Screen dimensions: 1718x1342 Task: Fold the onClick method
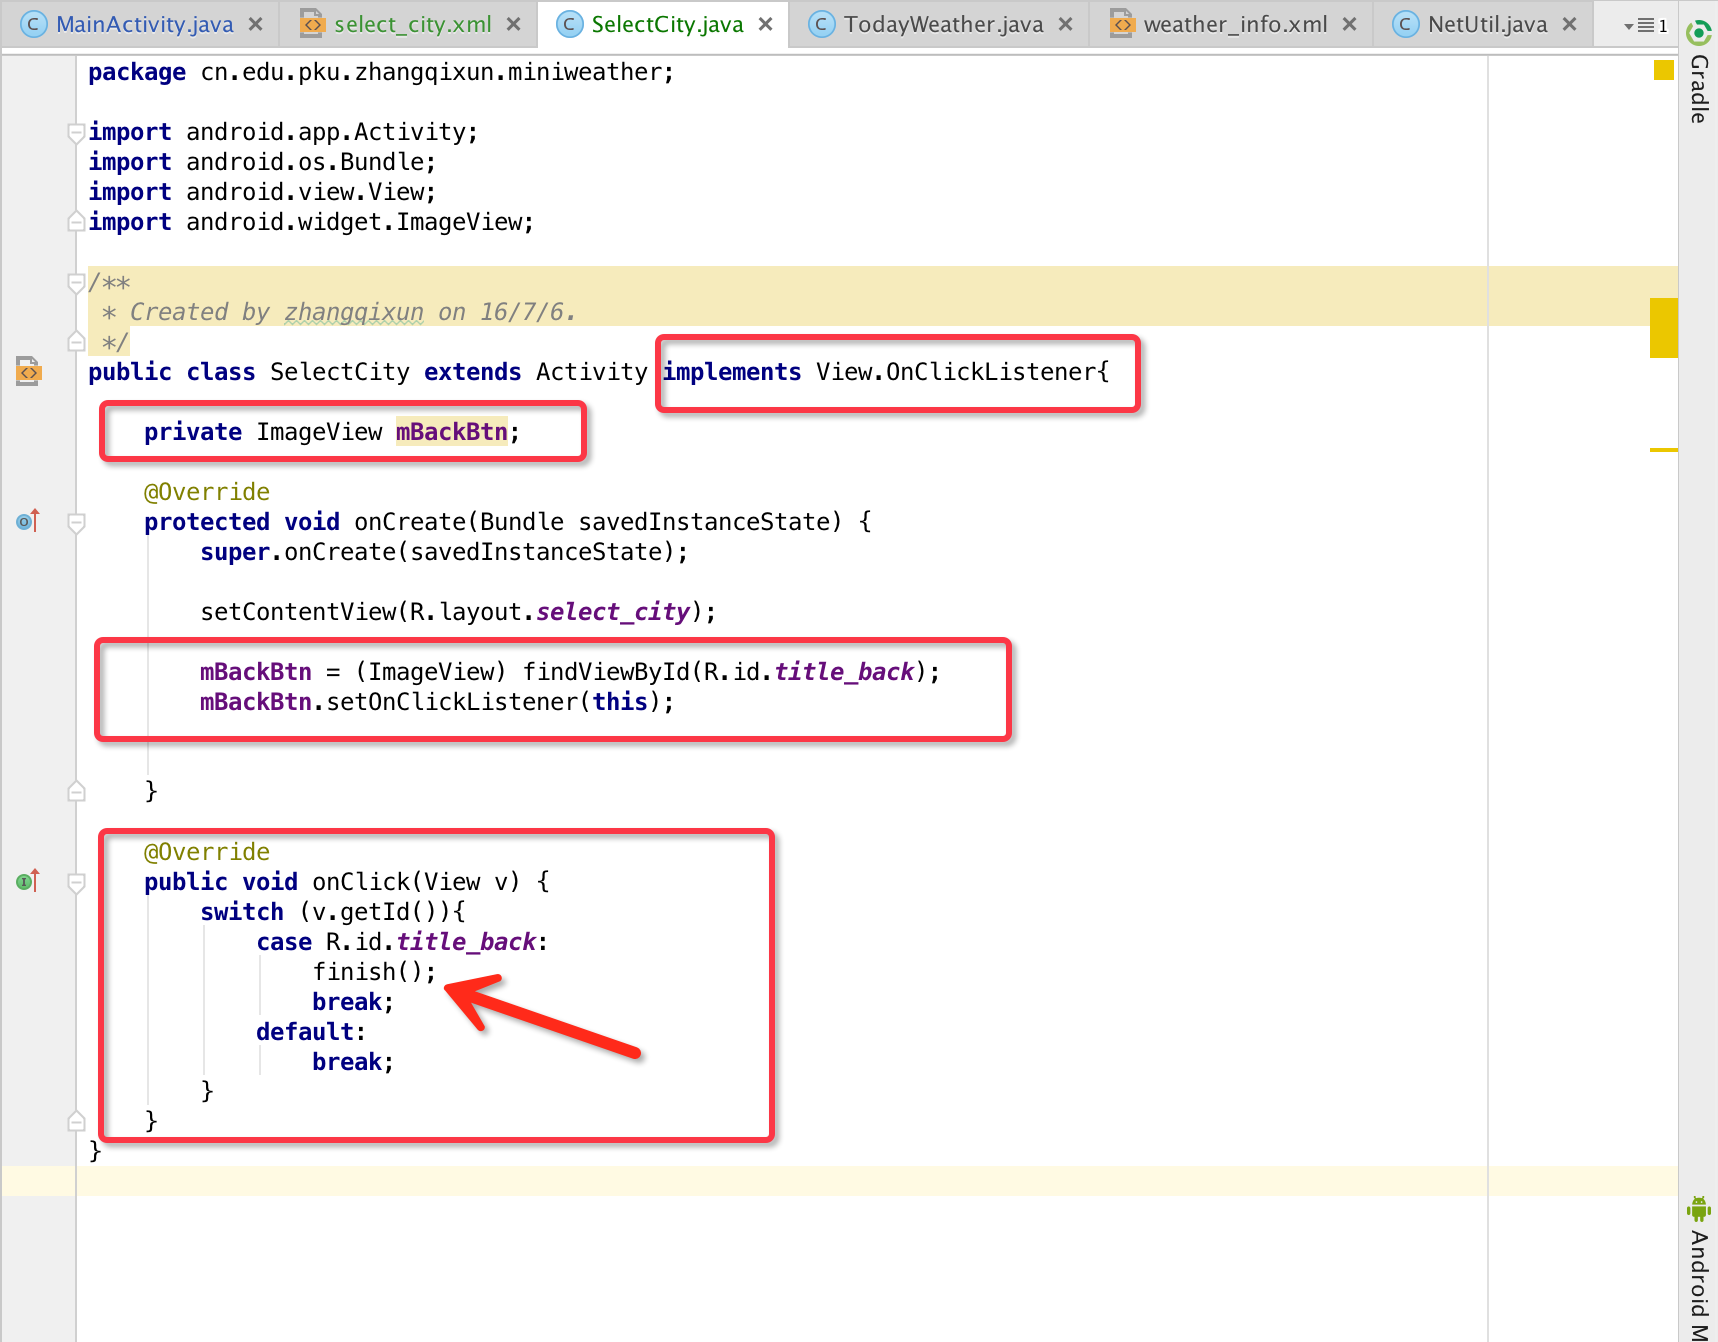pos(76,882)
